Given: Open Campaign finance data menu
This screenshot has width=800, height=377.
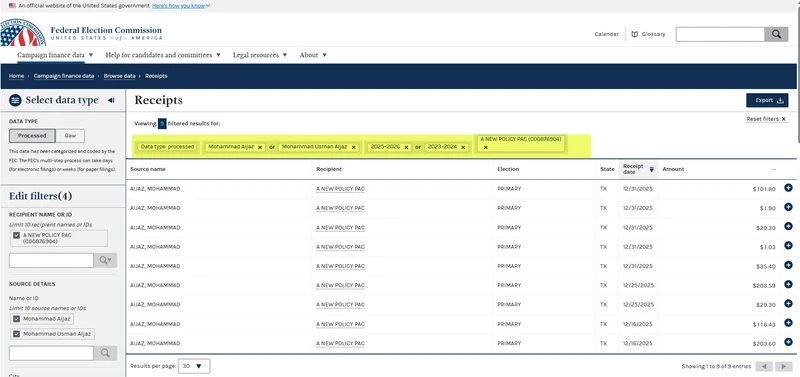Looking at the screenshot, I should click(55, 55).
